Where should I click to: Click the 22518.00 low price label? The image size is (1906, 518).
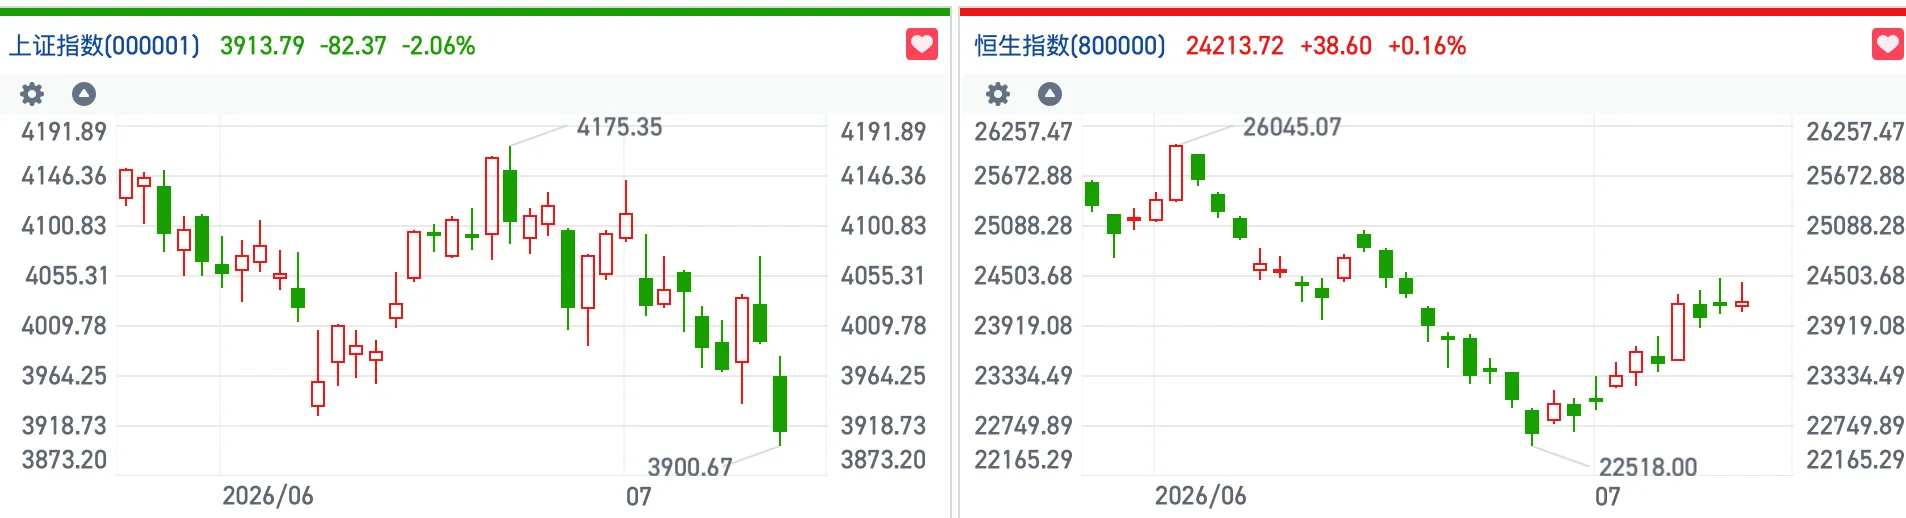[x=1648, y=467]
